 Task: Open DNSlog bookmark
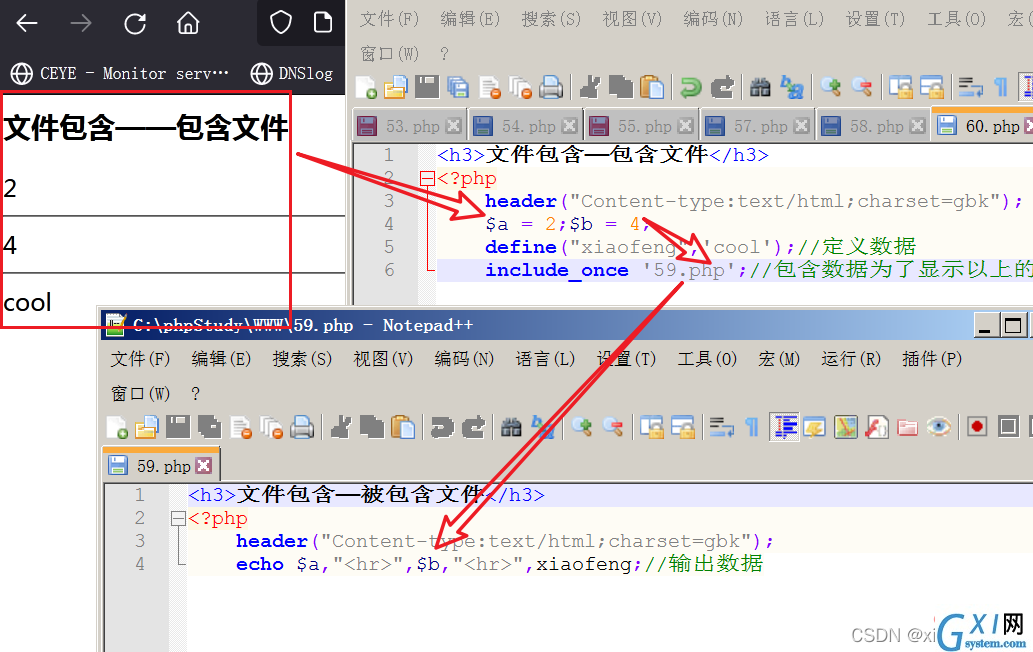click(292, 73)
